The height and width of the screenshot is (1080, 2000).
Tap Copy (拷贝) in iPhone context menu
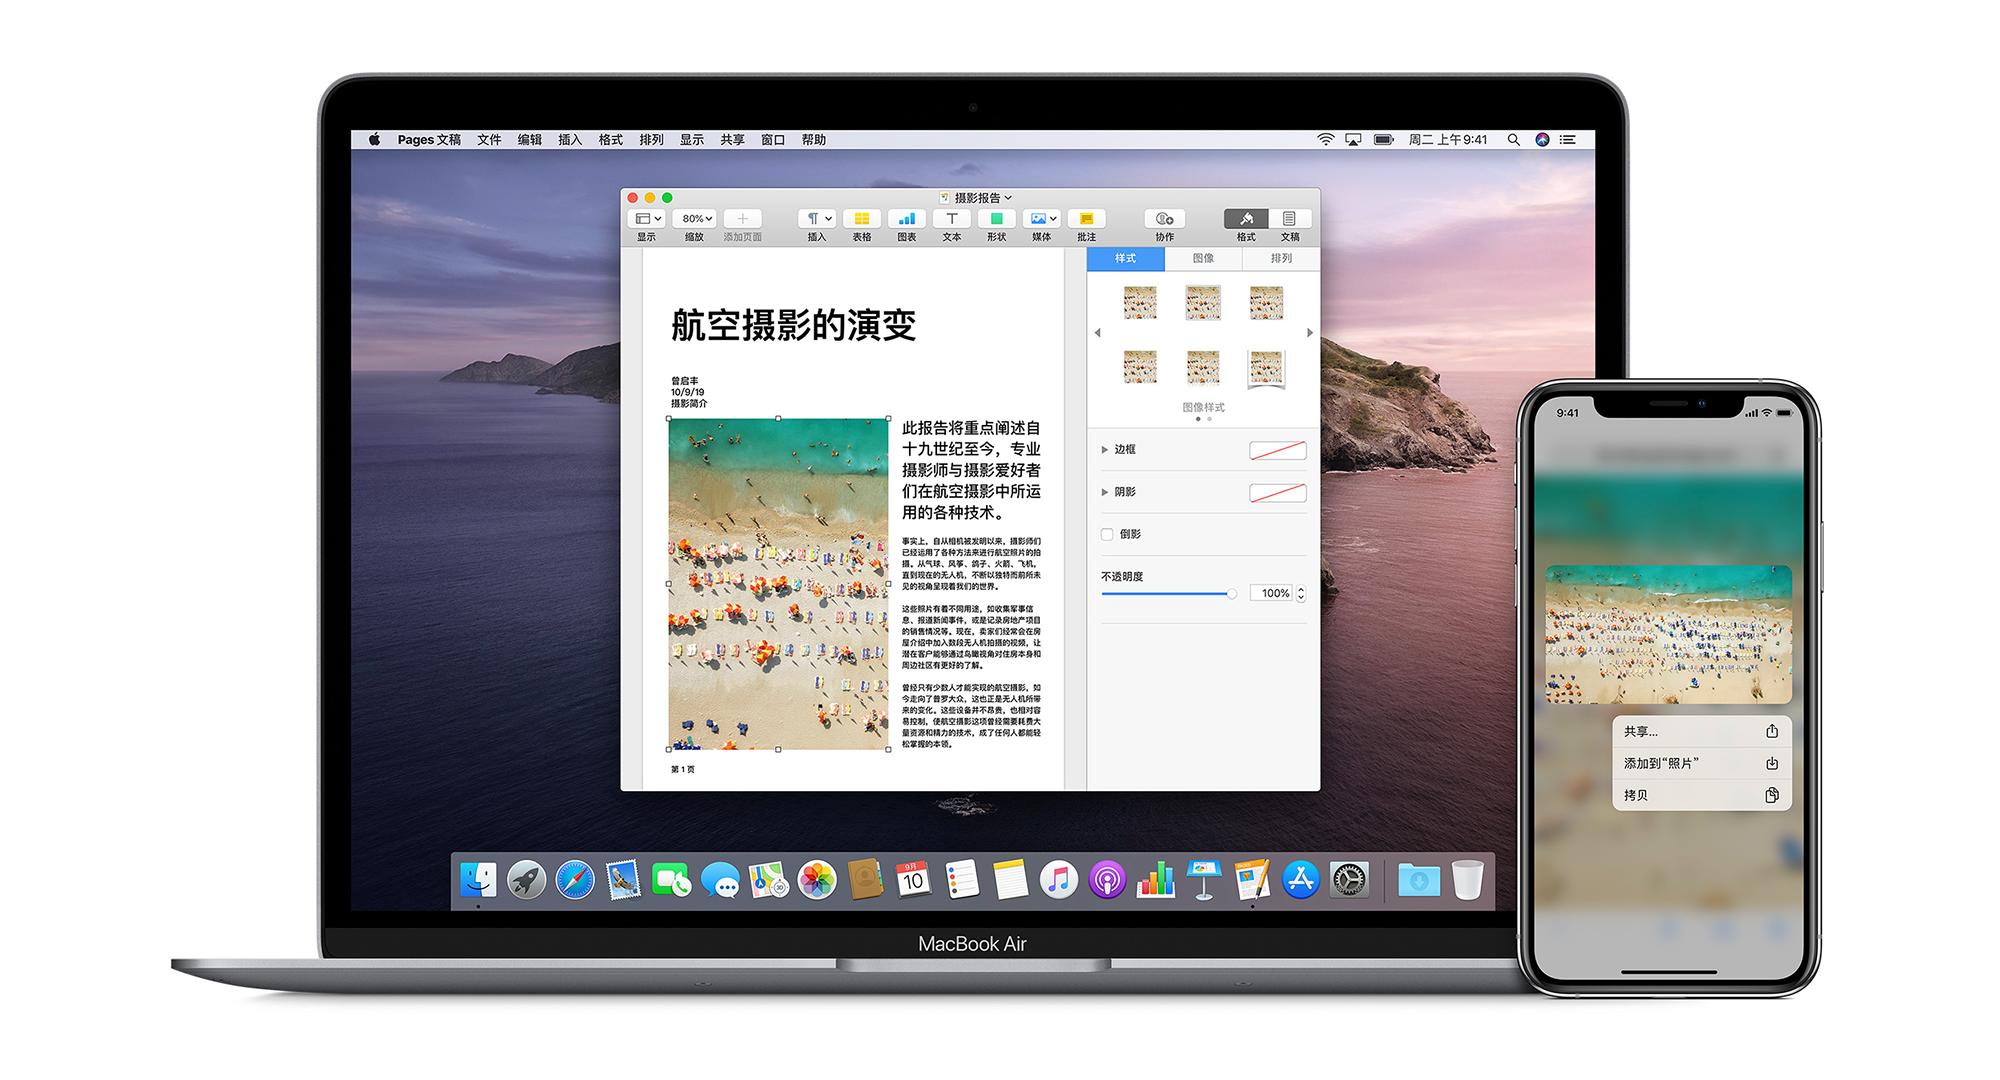tap(1700, 795)
